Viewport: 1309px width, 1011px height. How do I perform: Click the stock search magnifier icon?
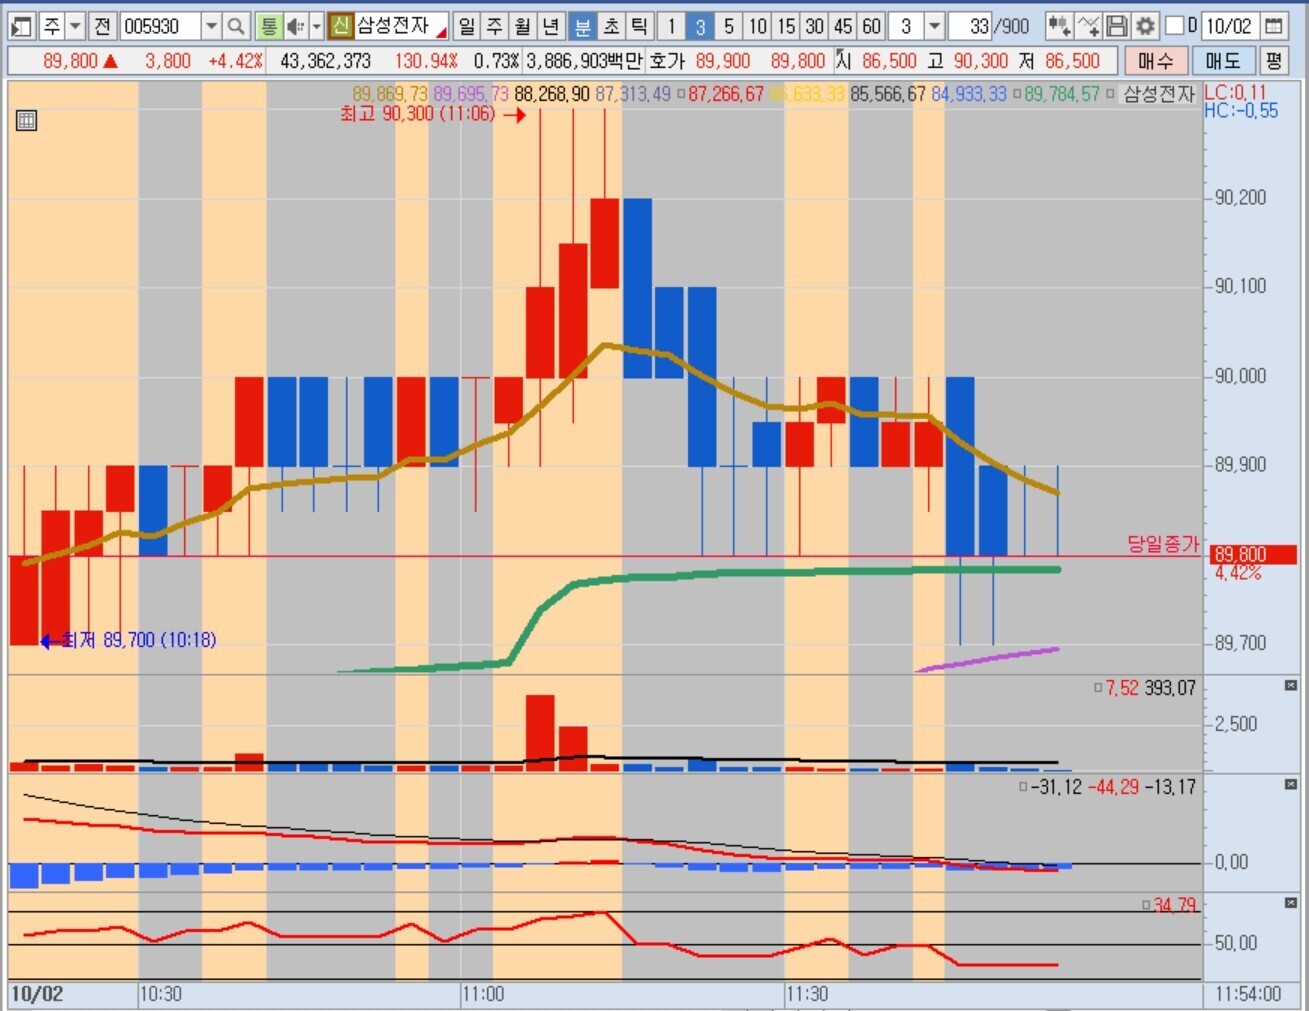[x=236, y=26]
